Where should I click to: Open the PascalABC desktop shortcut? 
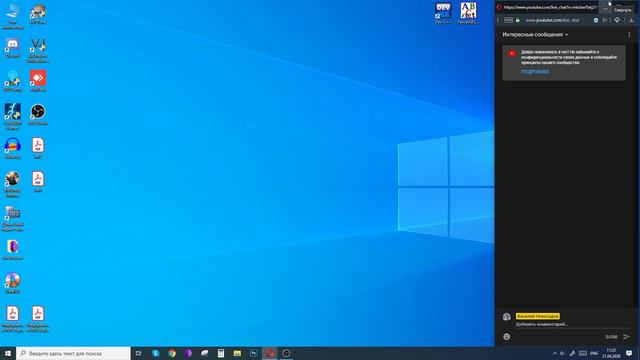[468, 13]
